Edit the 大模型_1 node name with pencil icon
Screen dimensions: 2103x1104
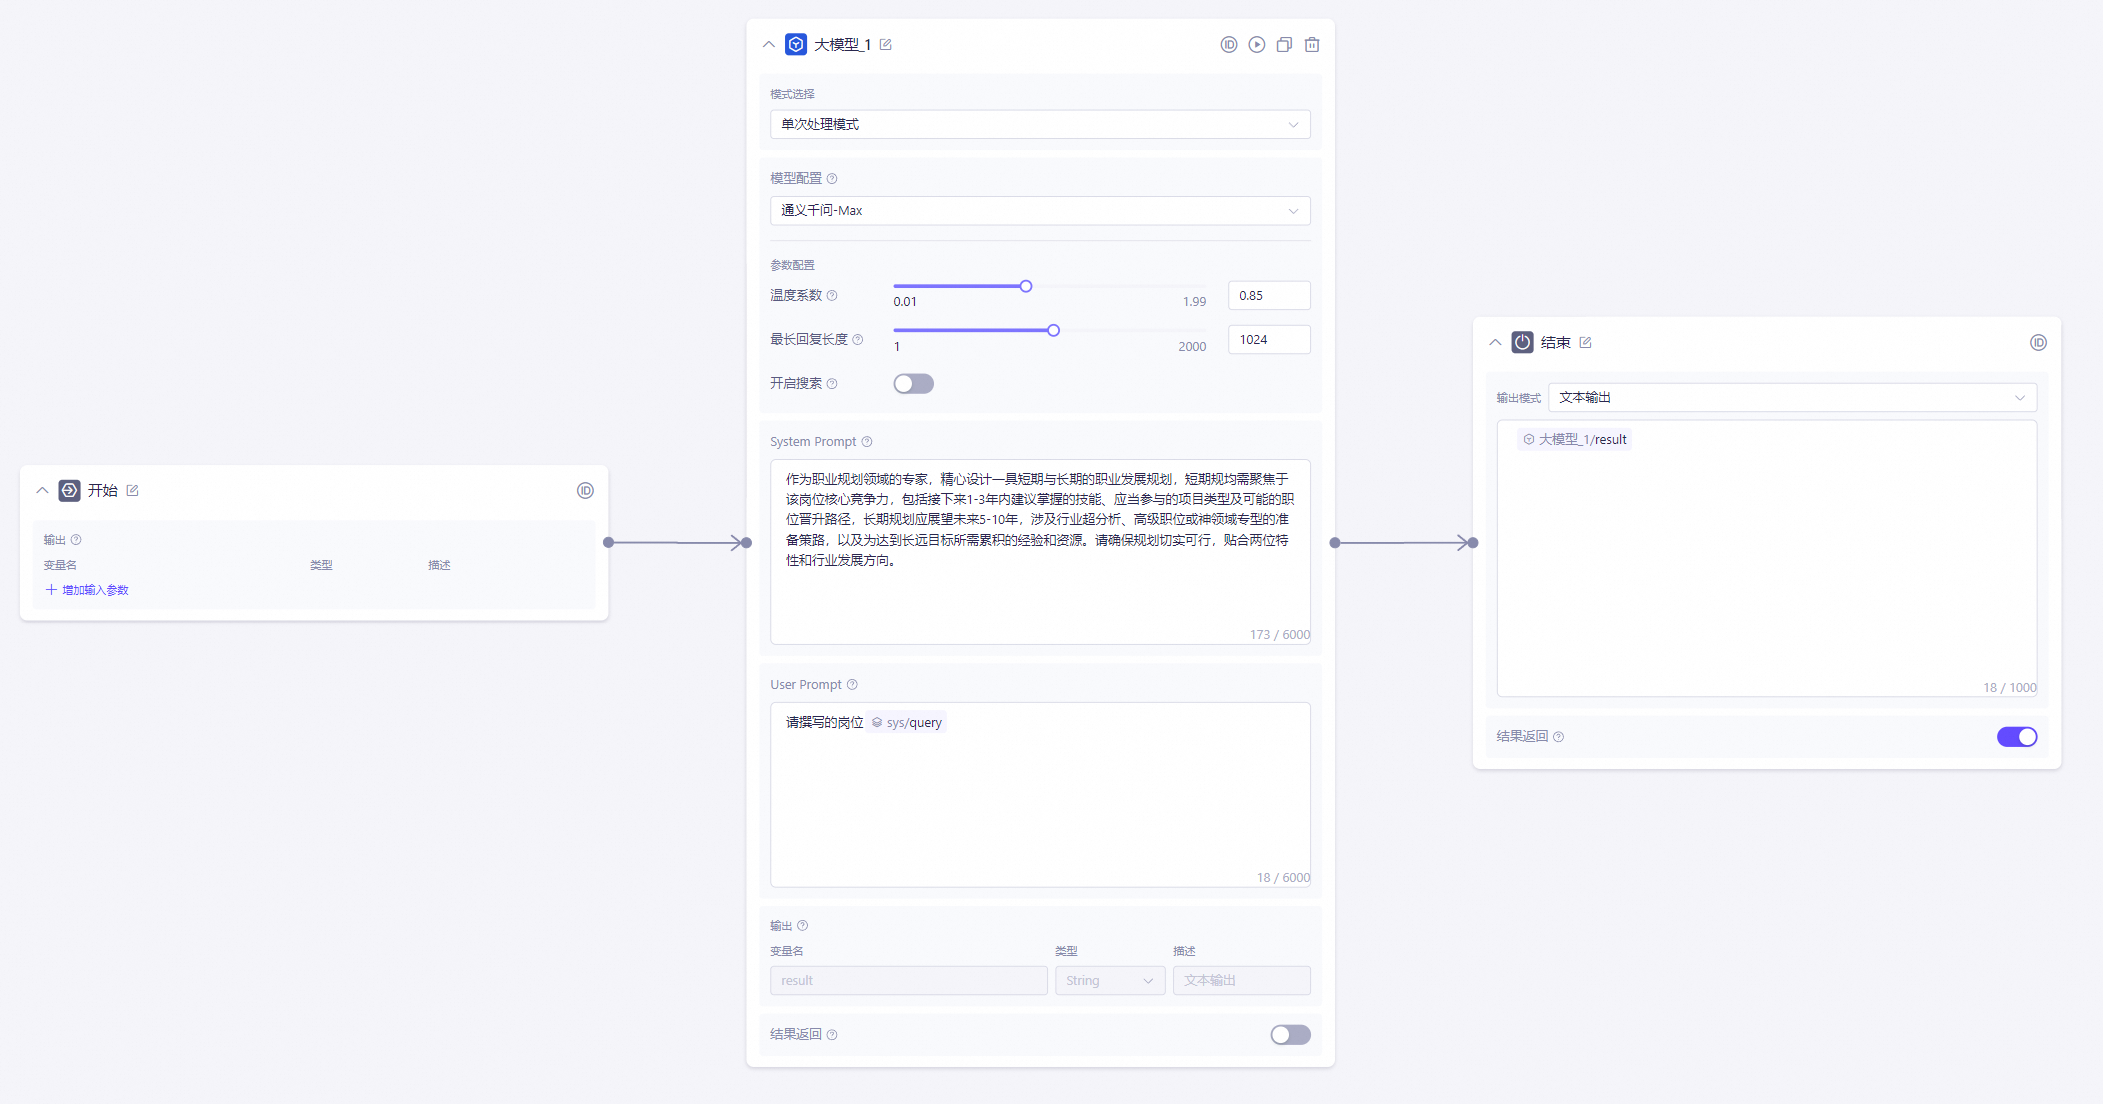[x=886, y=45]
